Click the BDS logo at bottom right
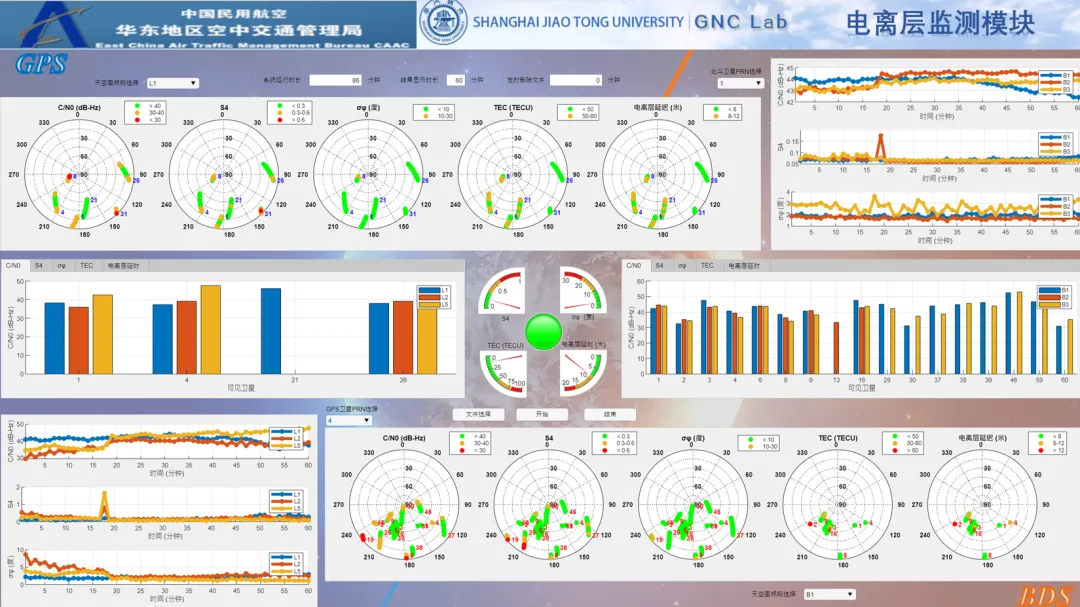Image resolution: width=1080 pixels, height=607 pixels. coord(1045,596)
